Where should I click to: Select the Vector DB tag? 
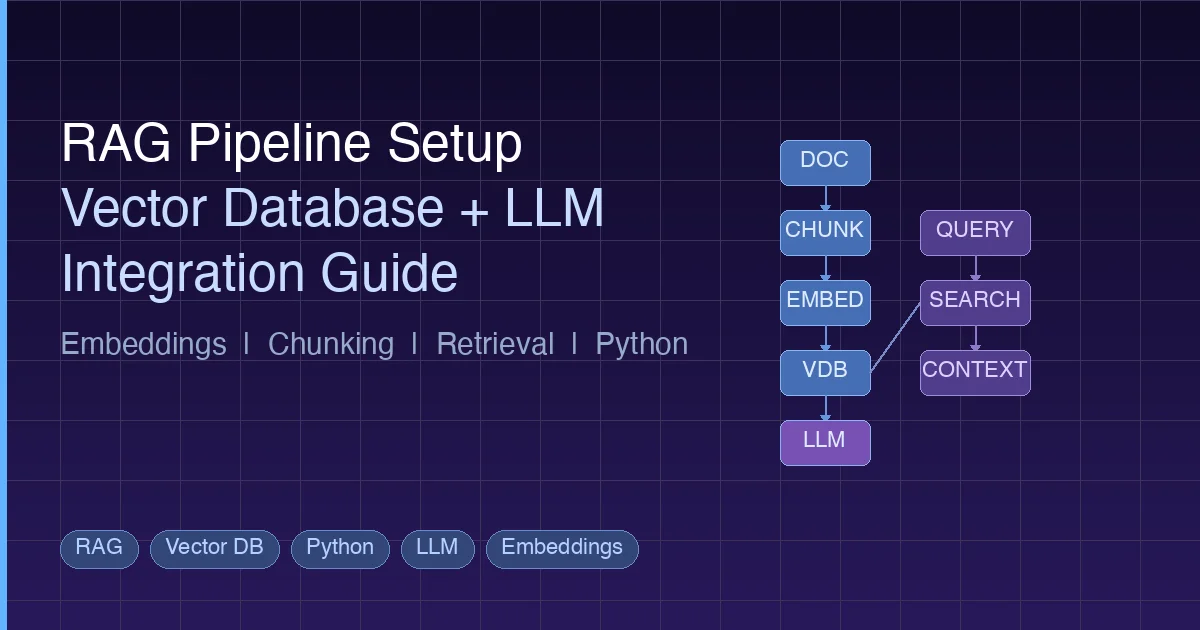click(214, 548)
